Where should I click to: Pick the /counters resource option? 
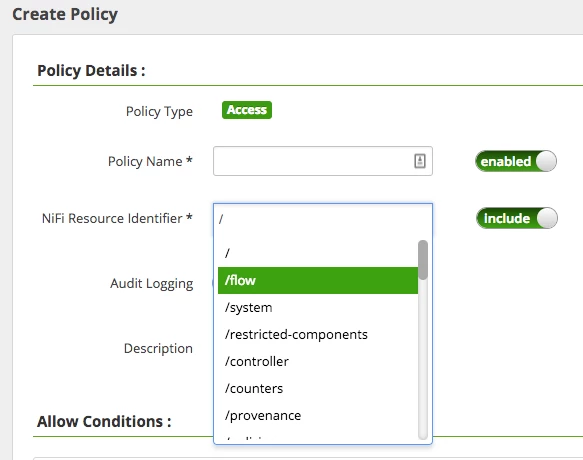click(x=318, y=389)
